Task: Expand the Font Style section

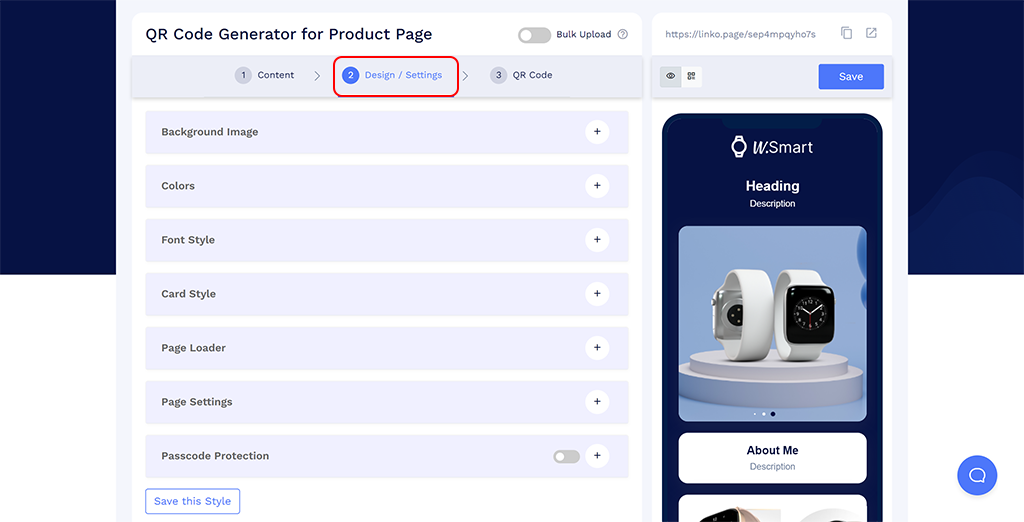Action: point(597,239)
